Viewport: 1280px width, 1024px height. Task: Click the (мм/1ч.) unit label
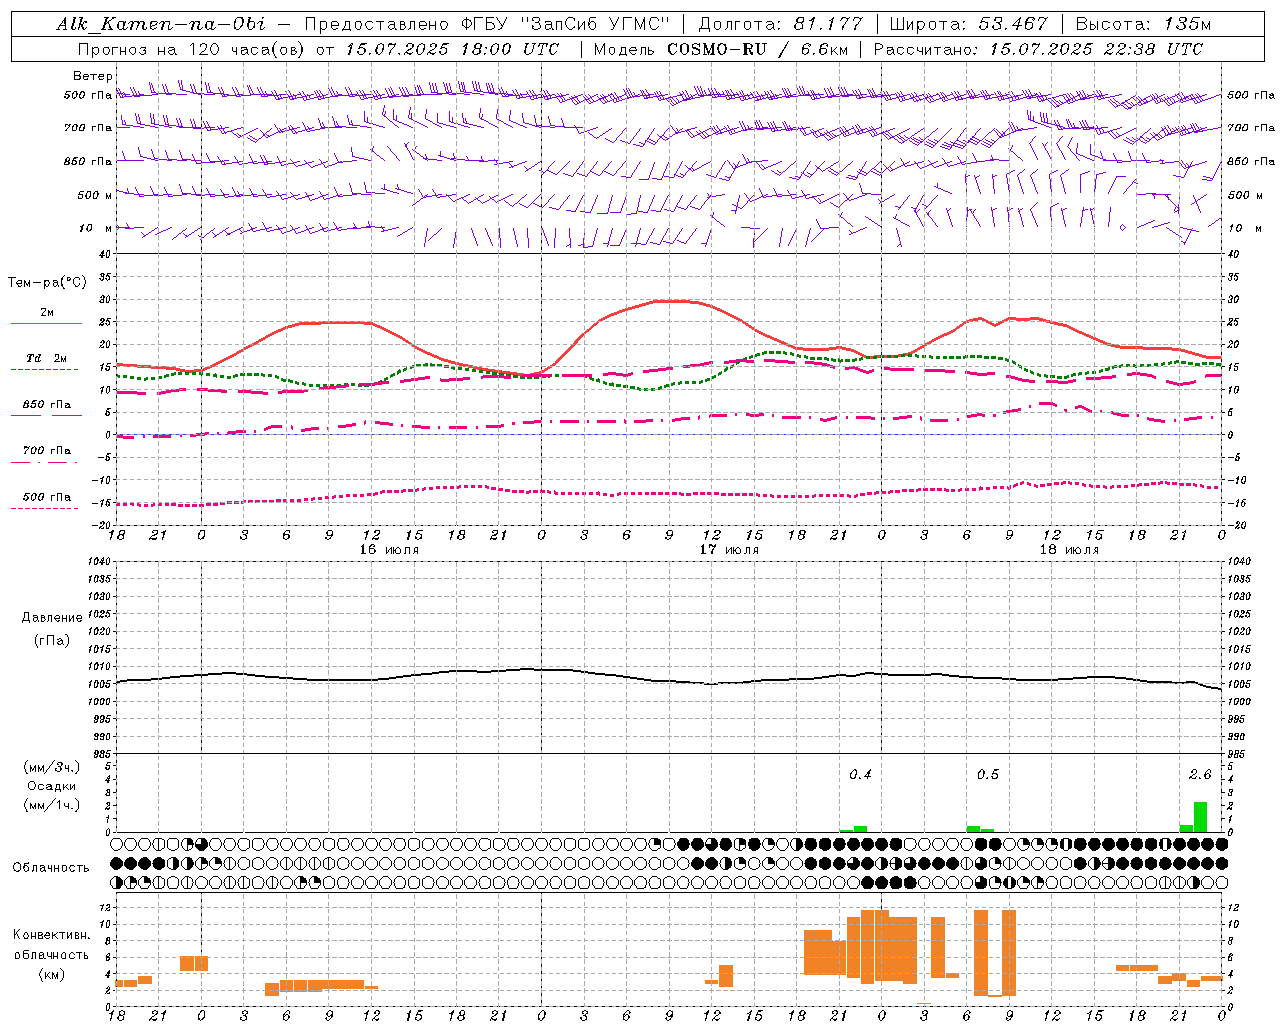(51, 805)
